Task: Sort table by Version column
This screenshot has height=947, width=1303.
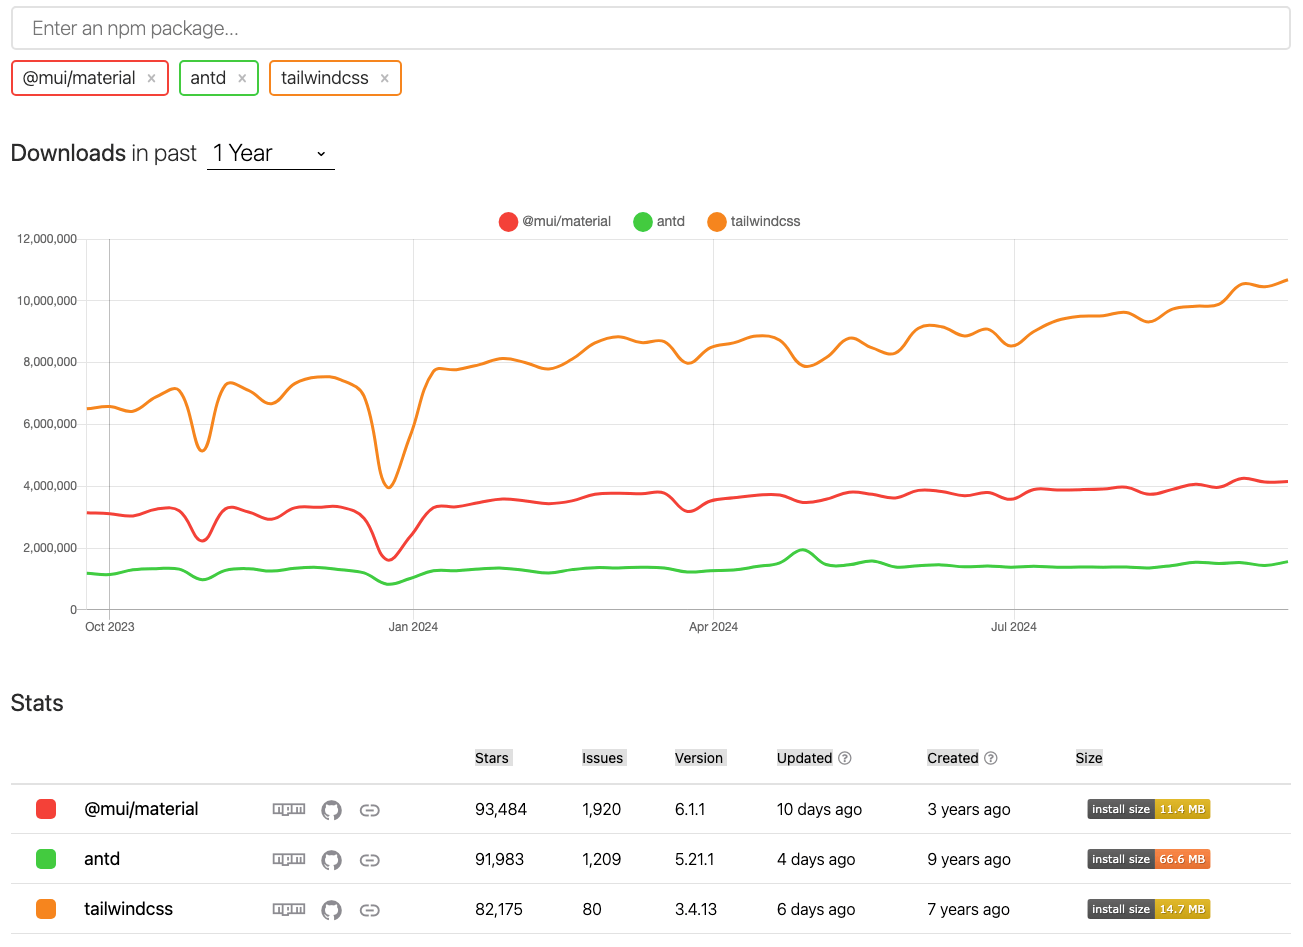Action: coord(699,758)
